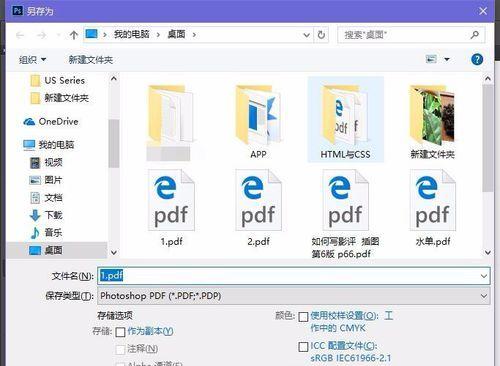Expand breadcrumb chevron after 桌面
Screen dimensions: 500x366
point(194,35)
